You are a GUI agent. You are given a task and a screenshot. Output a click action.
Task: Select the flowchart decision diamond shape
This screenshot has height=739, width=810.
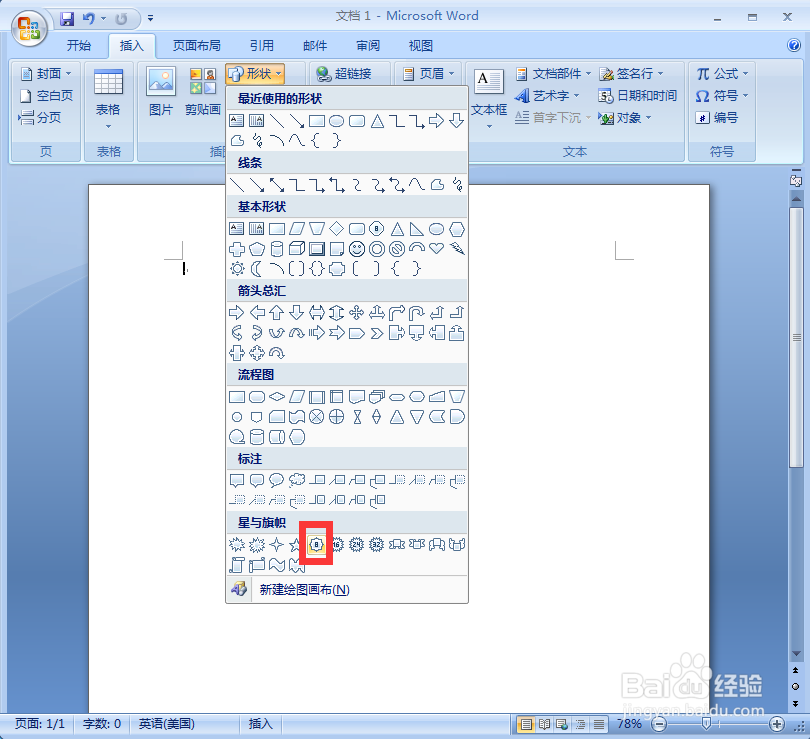277,397
